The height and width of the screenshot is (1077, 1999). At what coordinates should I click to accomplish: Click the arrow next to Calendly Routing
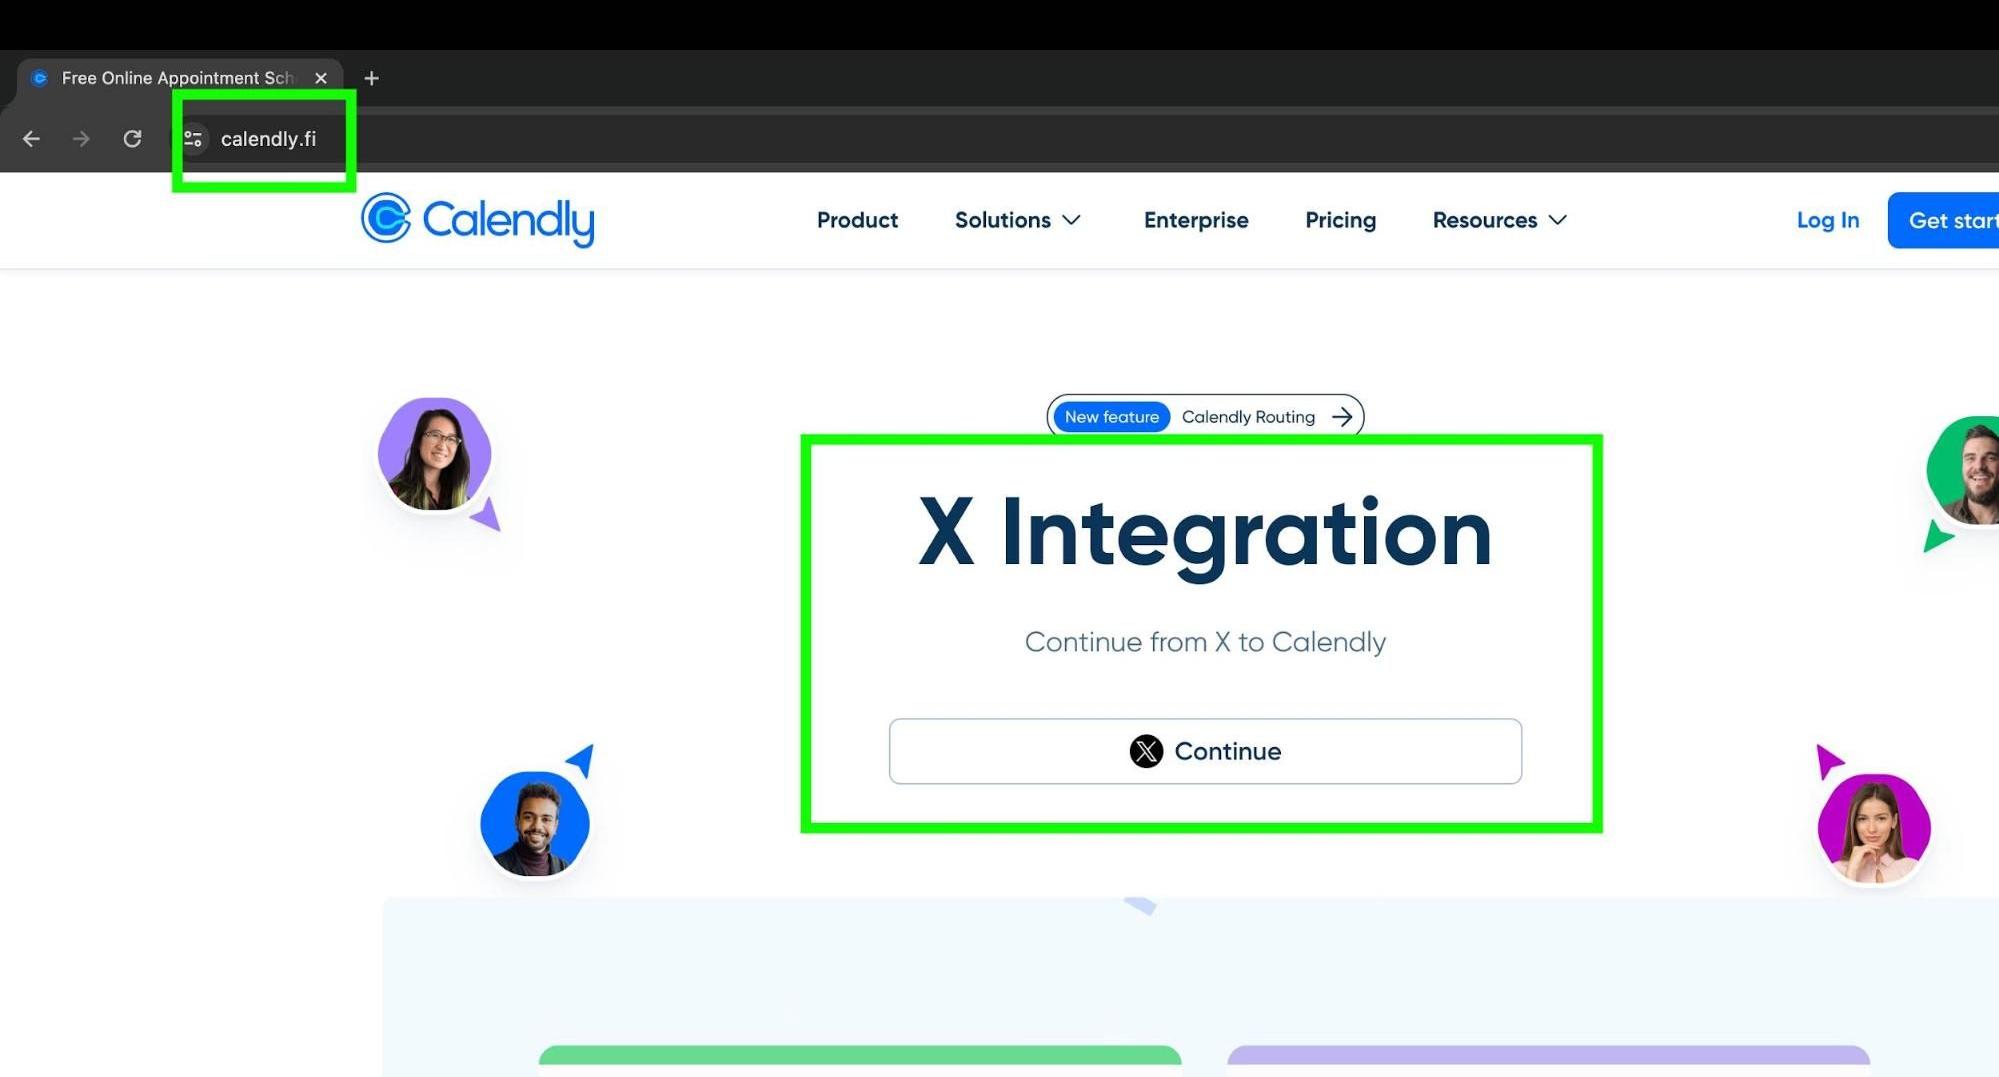click(x=1342, y=417)
